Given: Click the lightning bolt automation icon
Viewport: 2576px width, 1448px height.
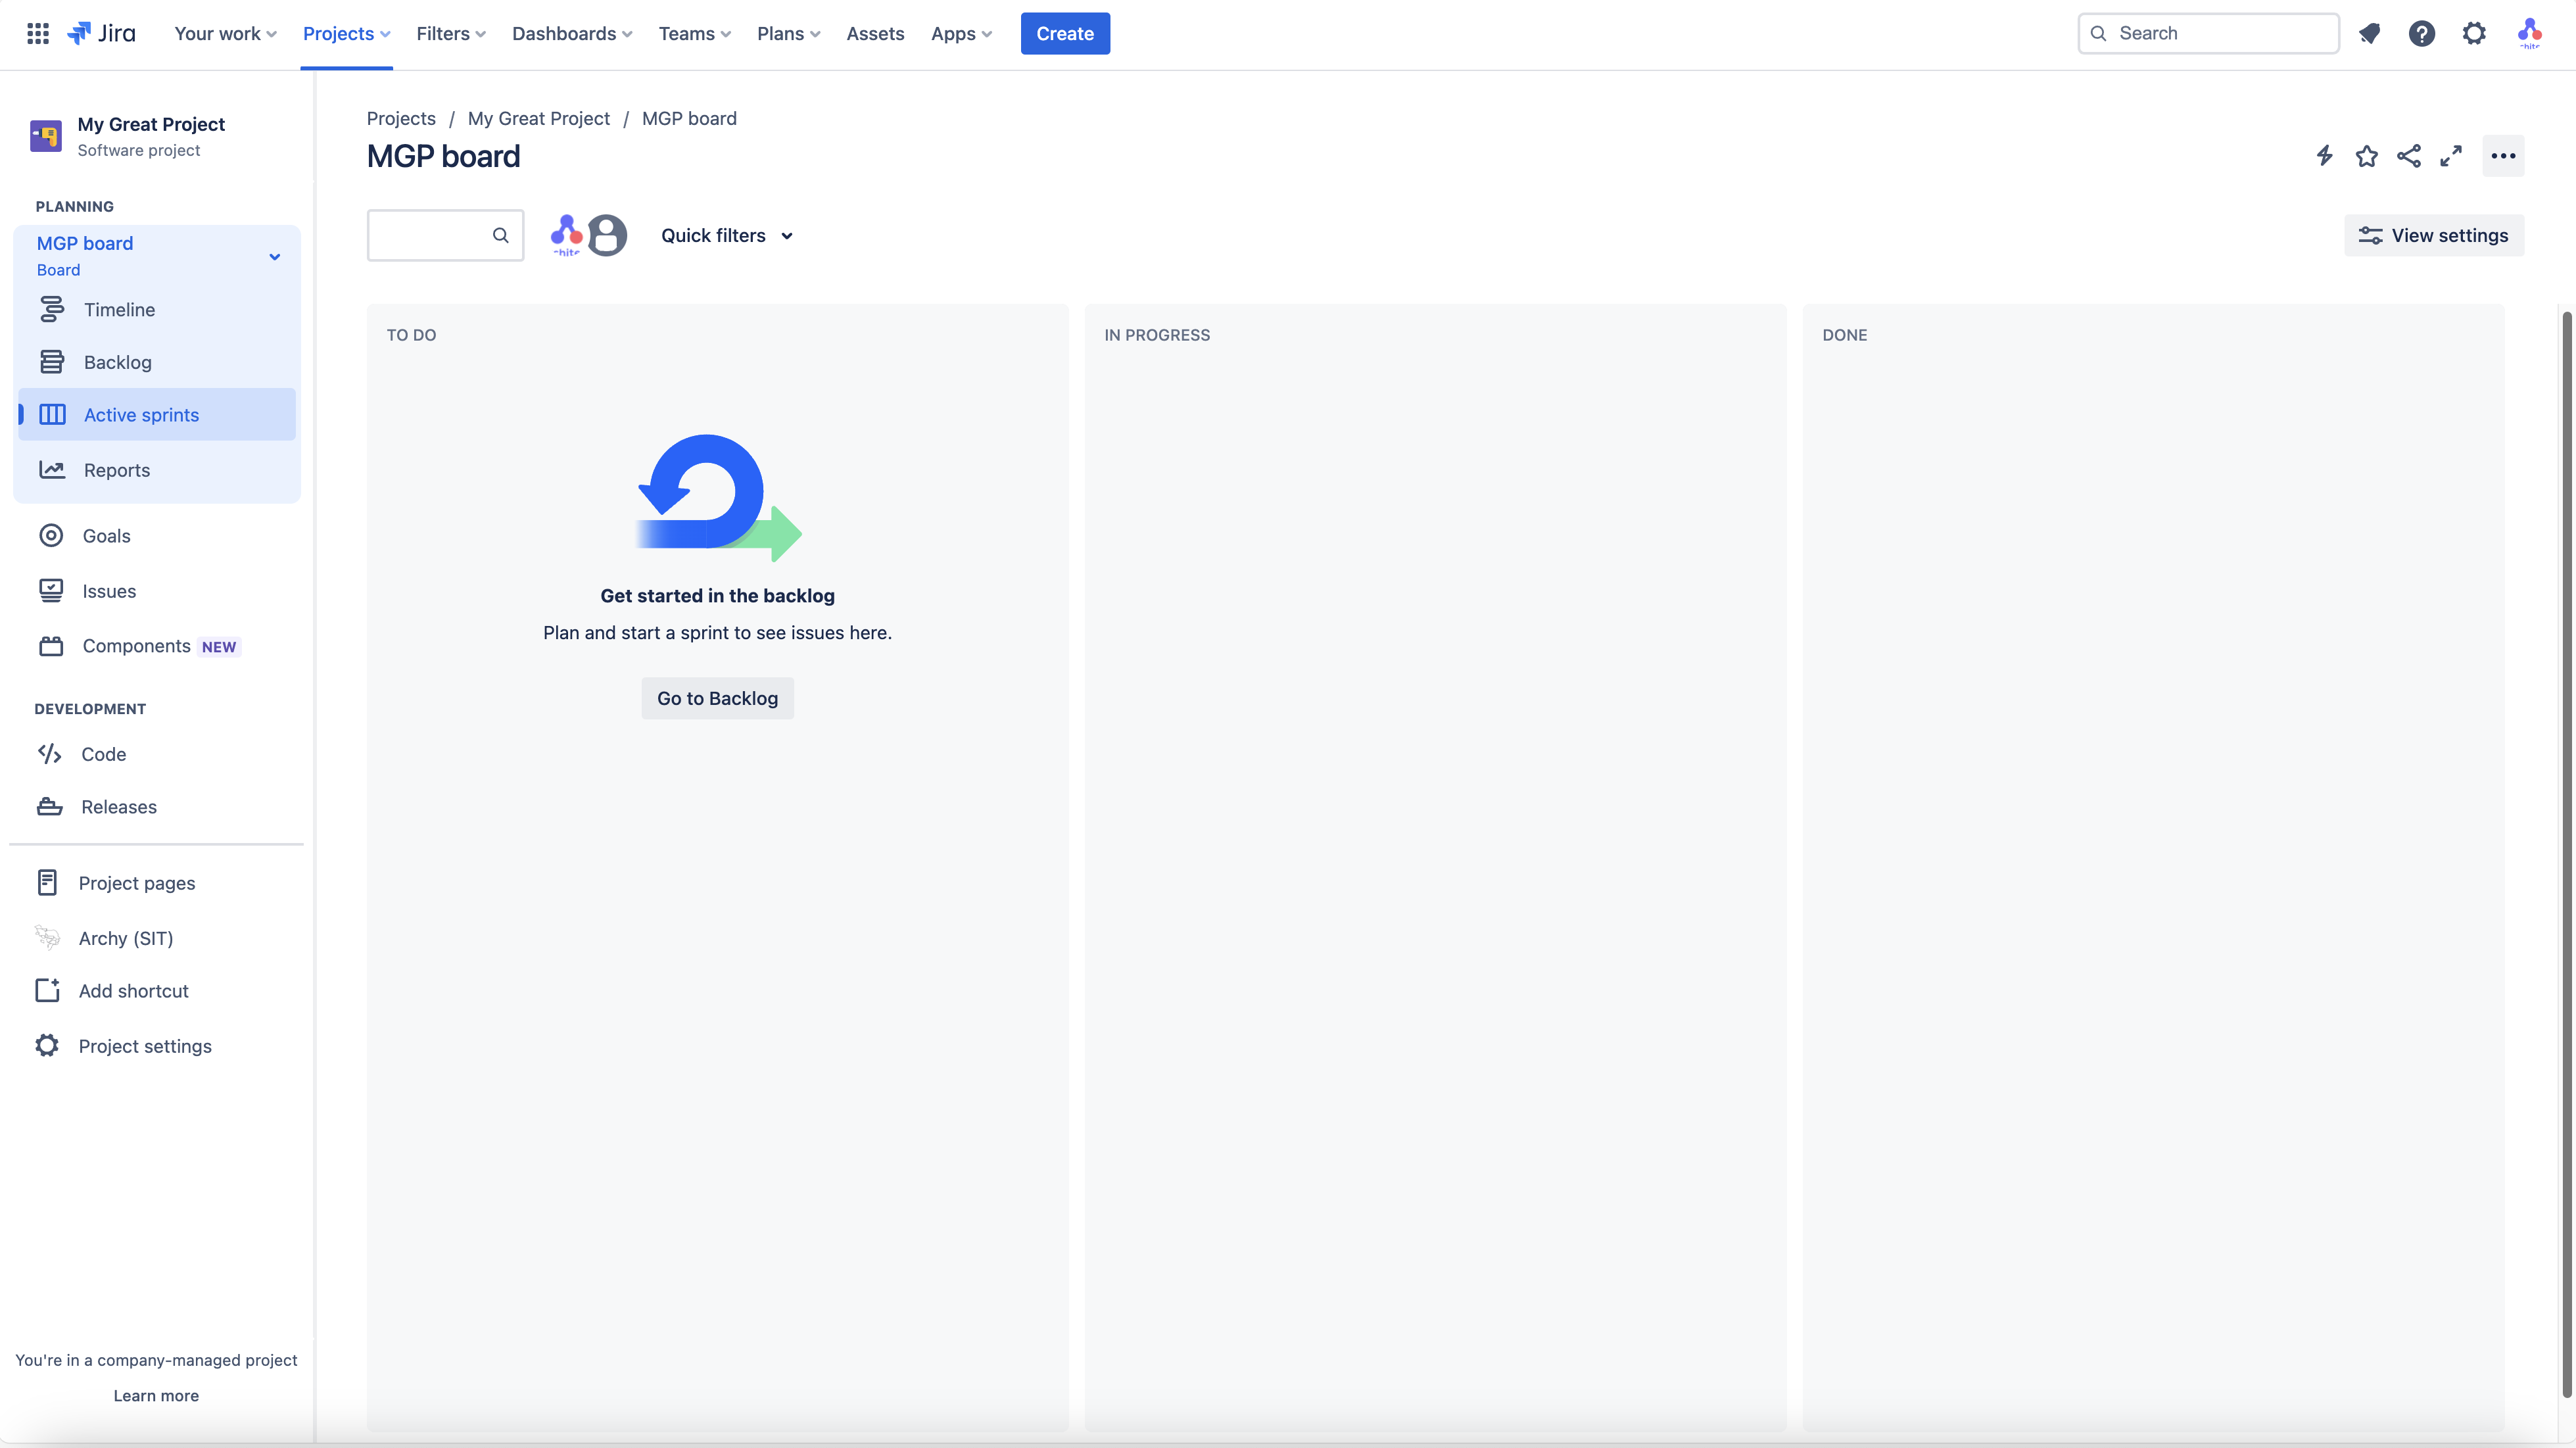Looking at the screenshot, I should click(2324, 155).
